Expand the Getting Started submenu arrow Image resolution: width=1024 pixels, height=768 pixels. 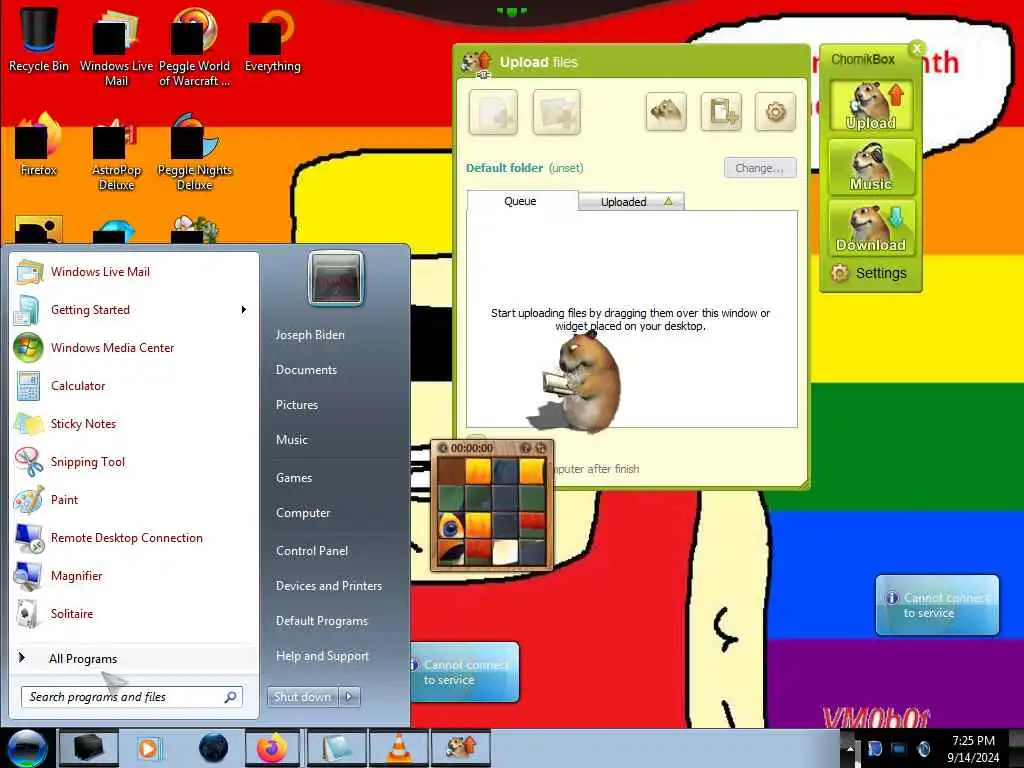[x=244, y=310]
